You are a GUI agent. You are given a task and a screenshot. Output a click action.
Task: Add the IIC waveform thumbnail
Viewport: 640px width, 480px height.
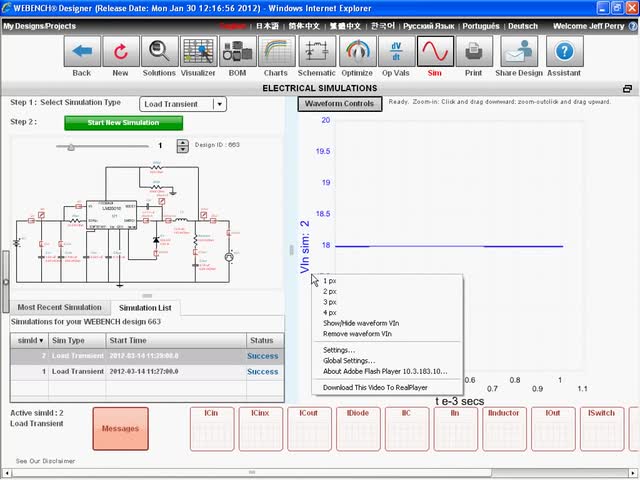tap(407, 429)
